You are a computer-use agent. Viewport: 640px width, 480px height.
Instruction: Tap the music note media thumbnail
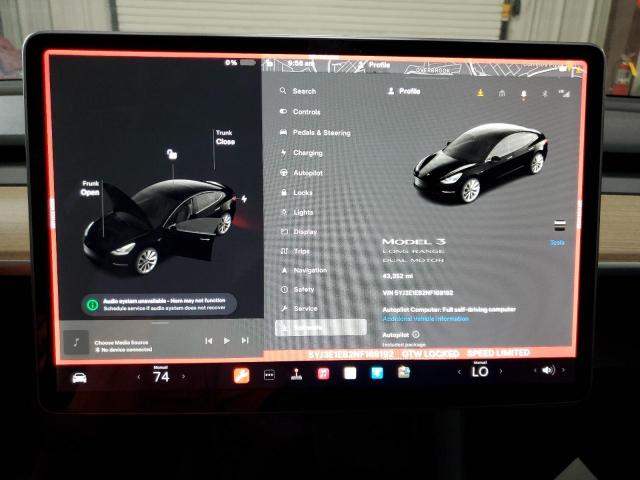point(76,342)
